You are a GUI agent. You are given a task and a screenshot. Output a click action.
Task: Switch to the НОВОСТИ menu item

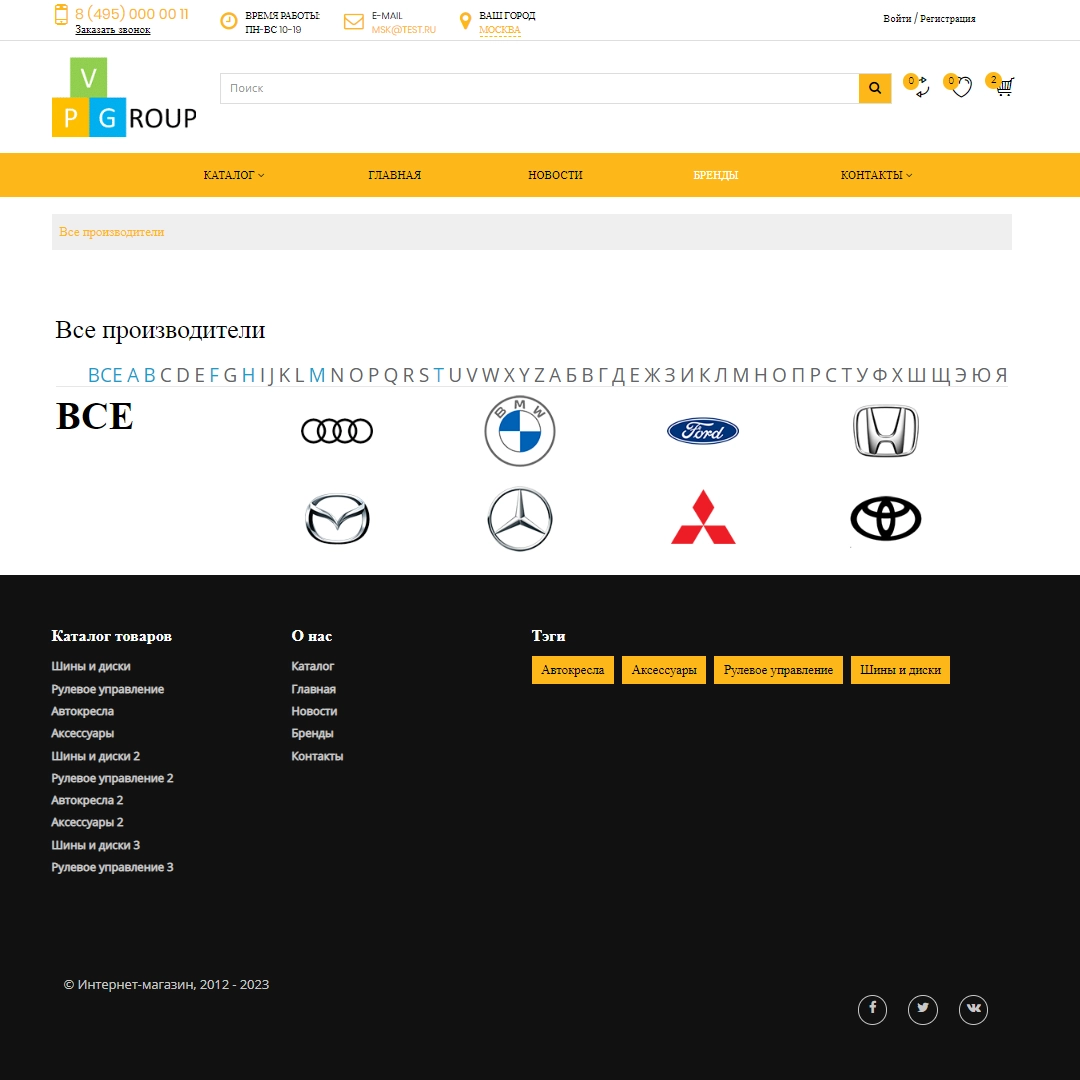pyautogui.click(x=555, y=175)
